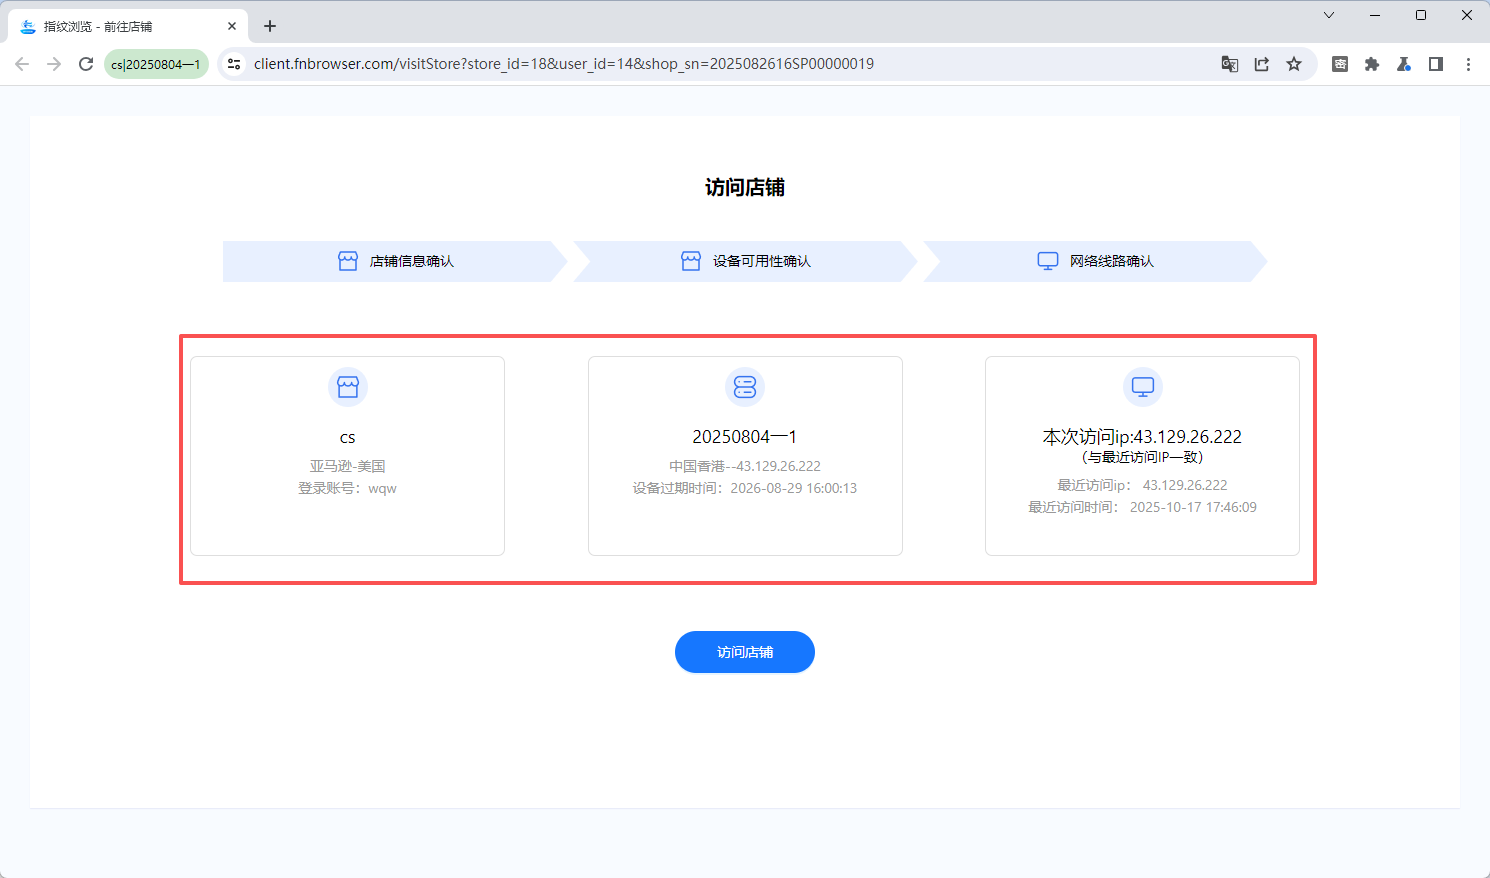The image size is (1490, 878).
Task: Open Chrome three-dot menu
Action: 1468,64
